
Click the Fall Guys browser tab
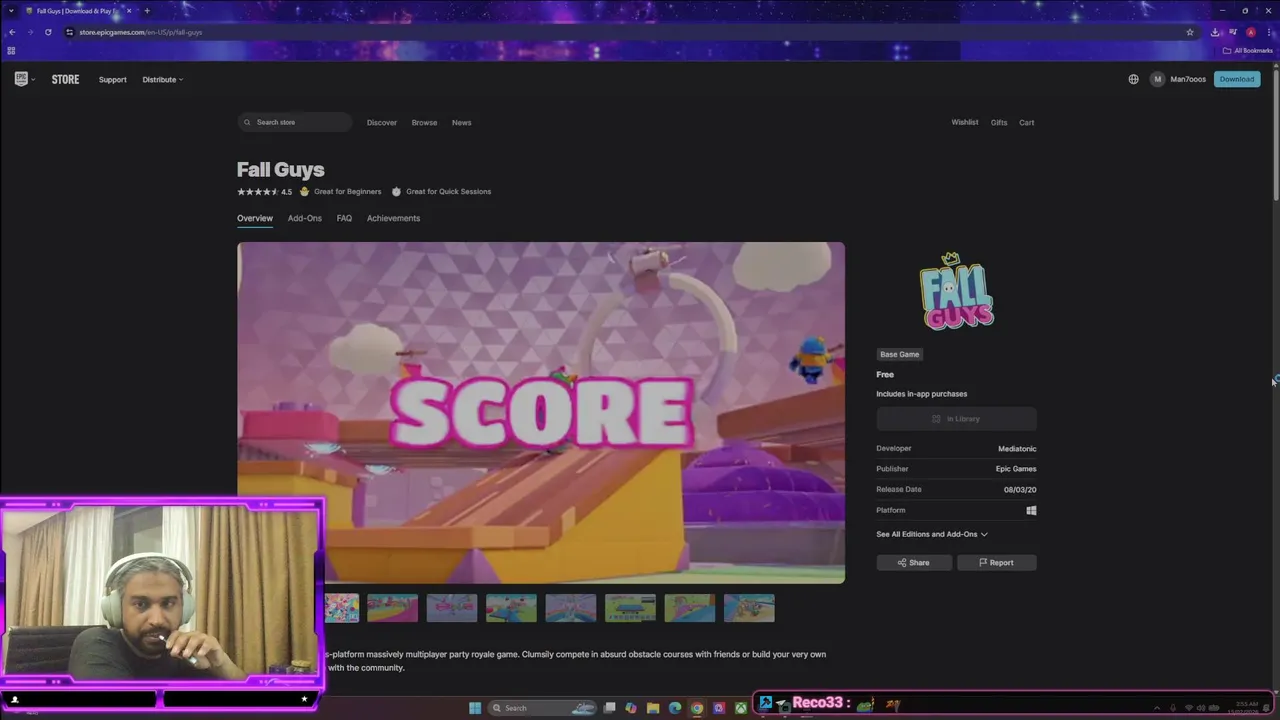(80, 11)
